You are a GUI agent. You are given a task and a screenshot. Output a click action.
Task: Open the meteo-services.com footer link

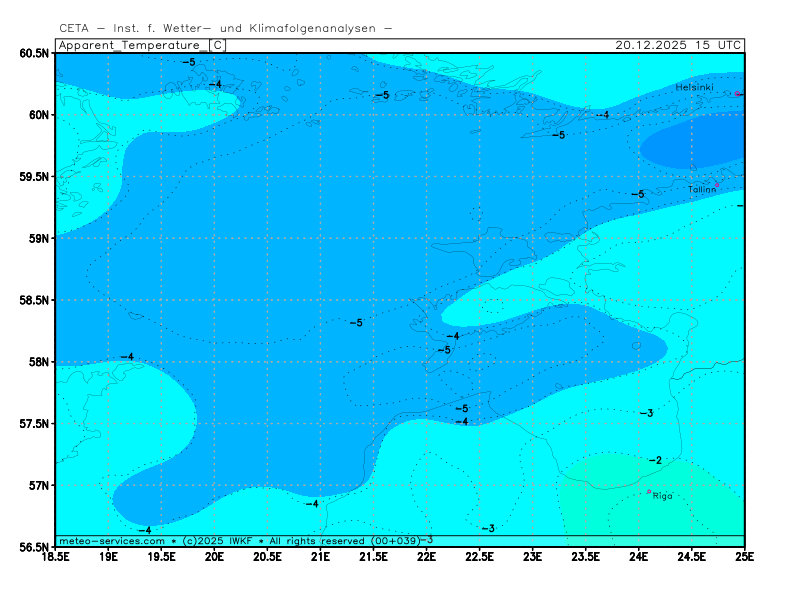pos(111,541)
